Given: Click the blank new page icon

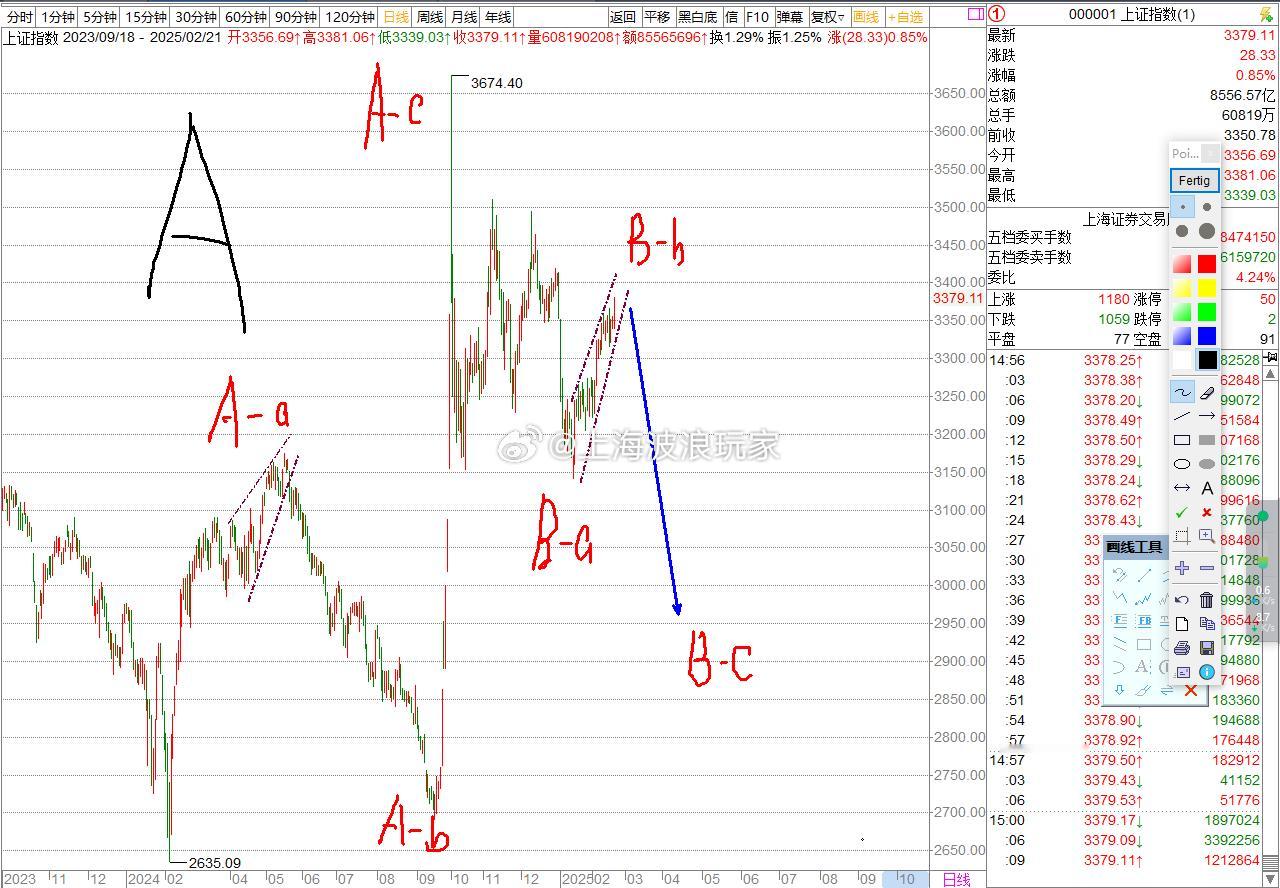Looking at the screenshot, I should coord(1182,624).
